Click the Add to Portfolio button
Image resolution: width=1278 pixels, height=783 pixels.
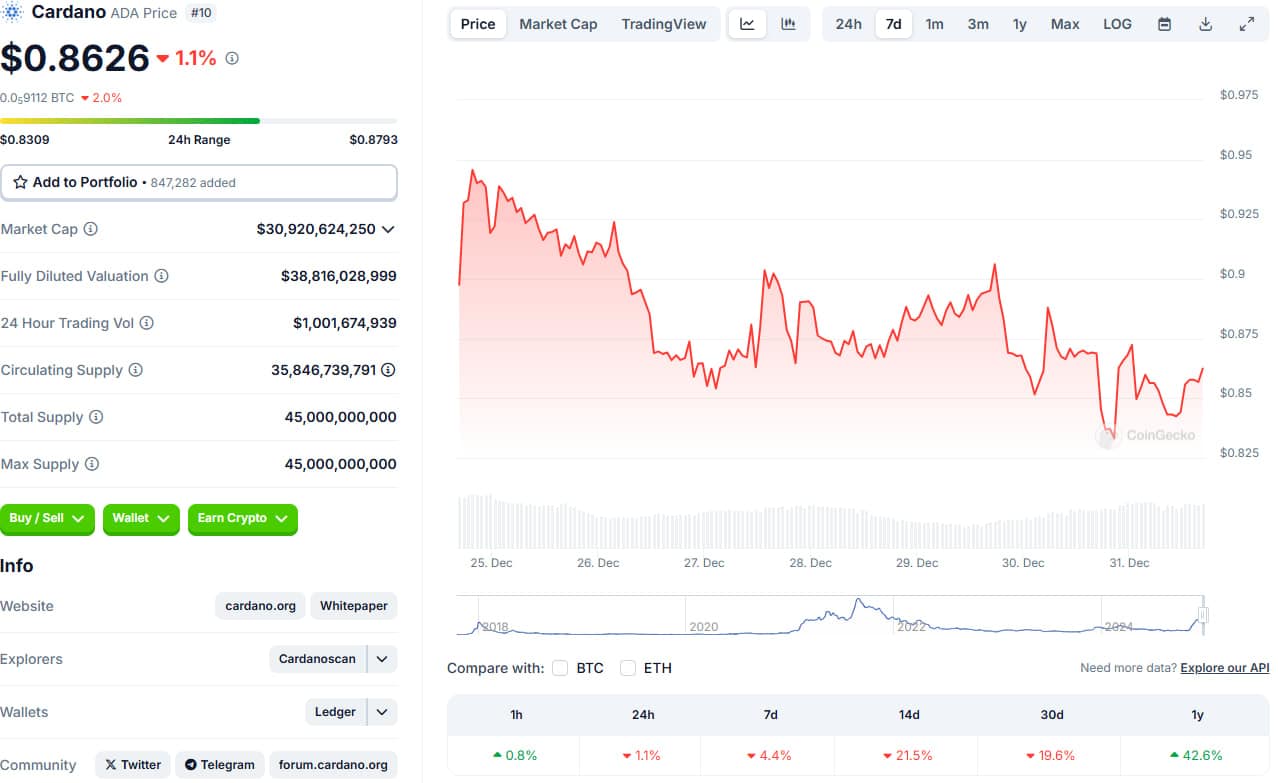(x=199, y=183)
